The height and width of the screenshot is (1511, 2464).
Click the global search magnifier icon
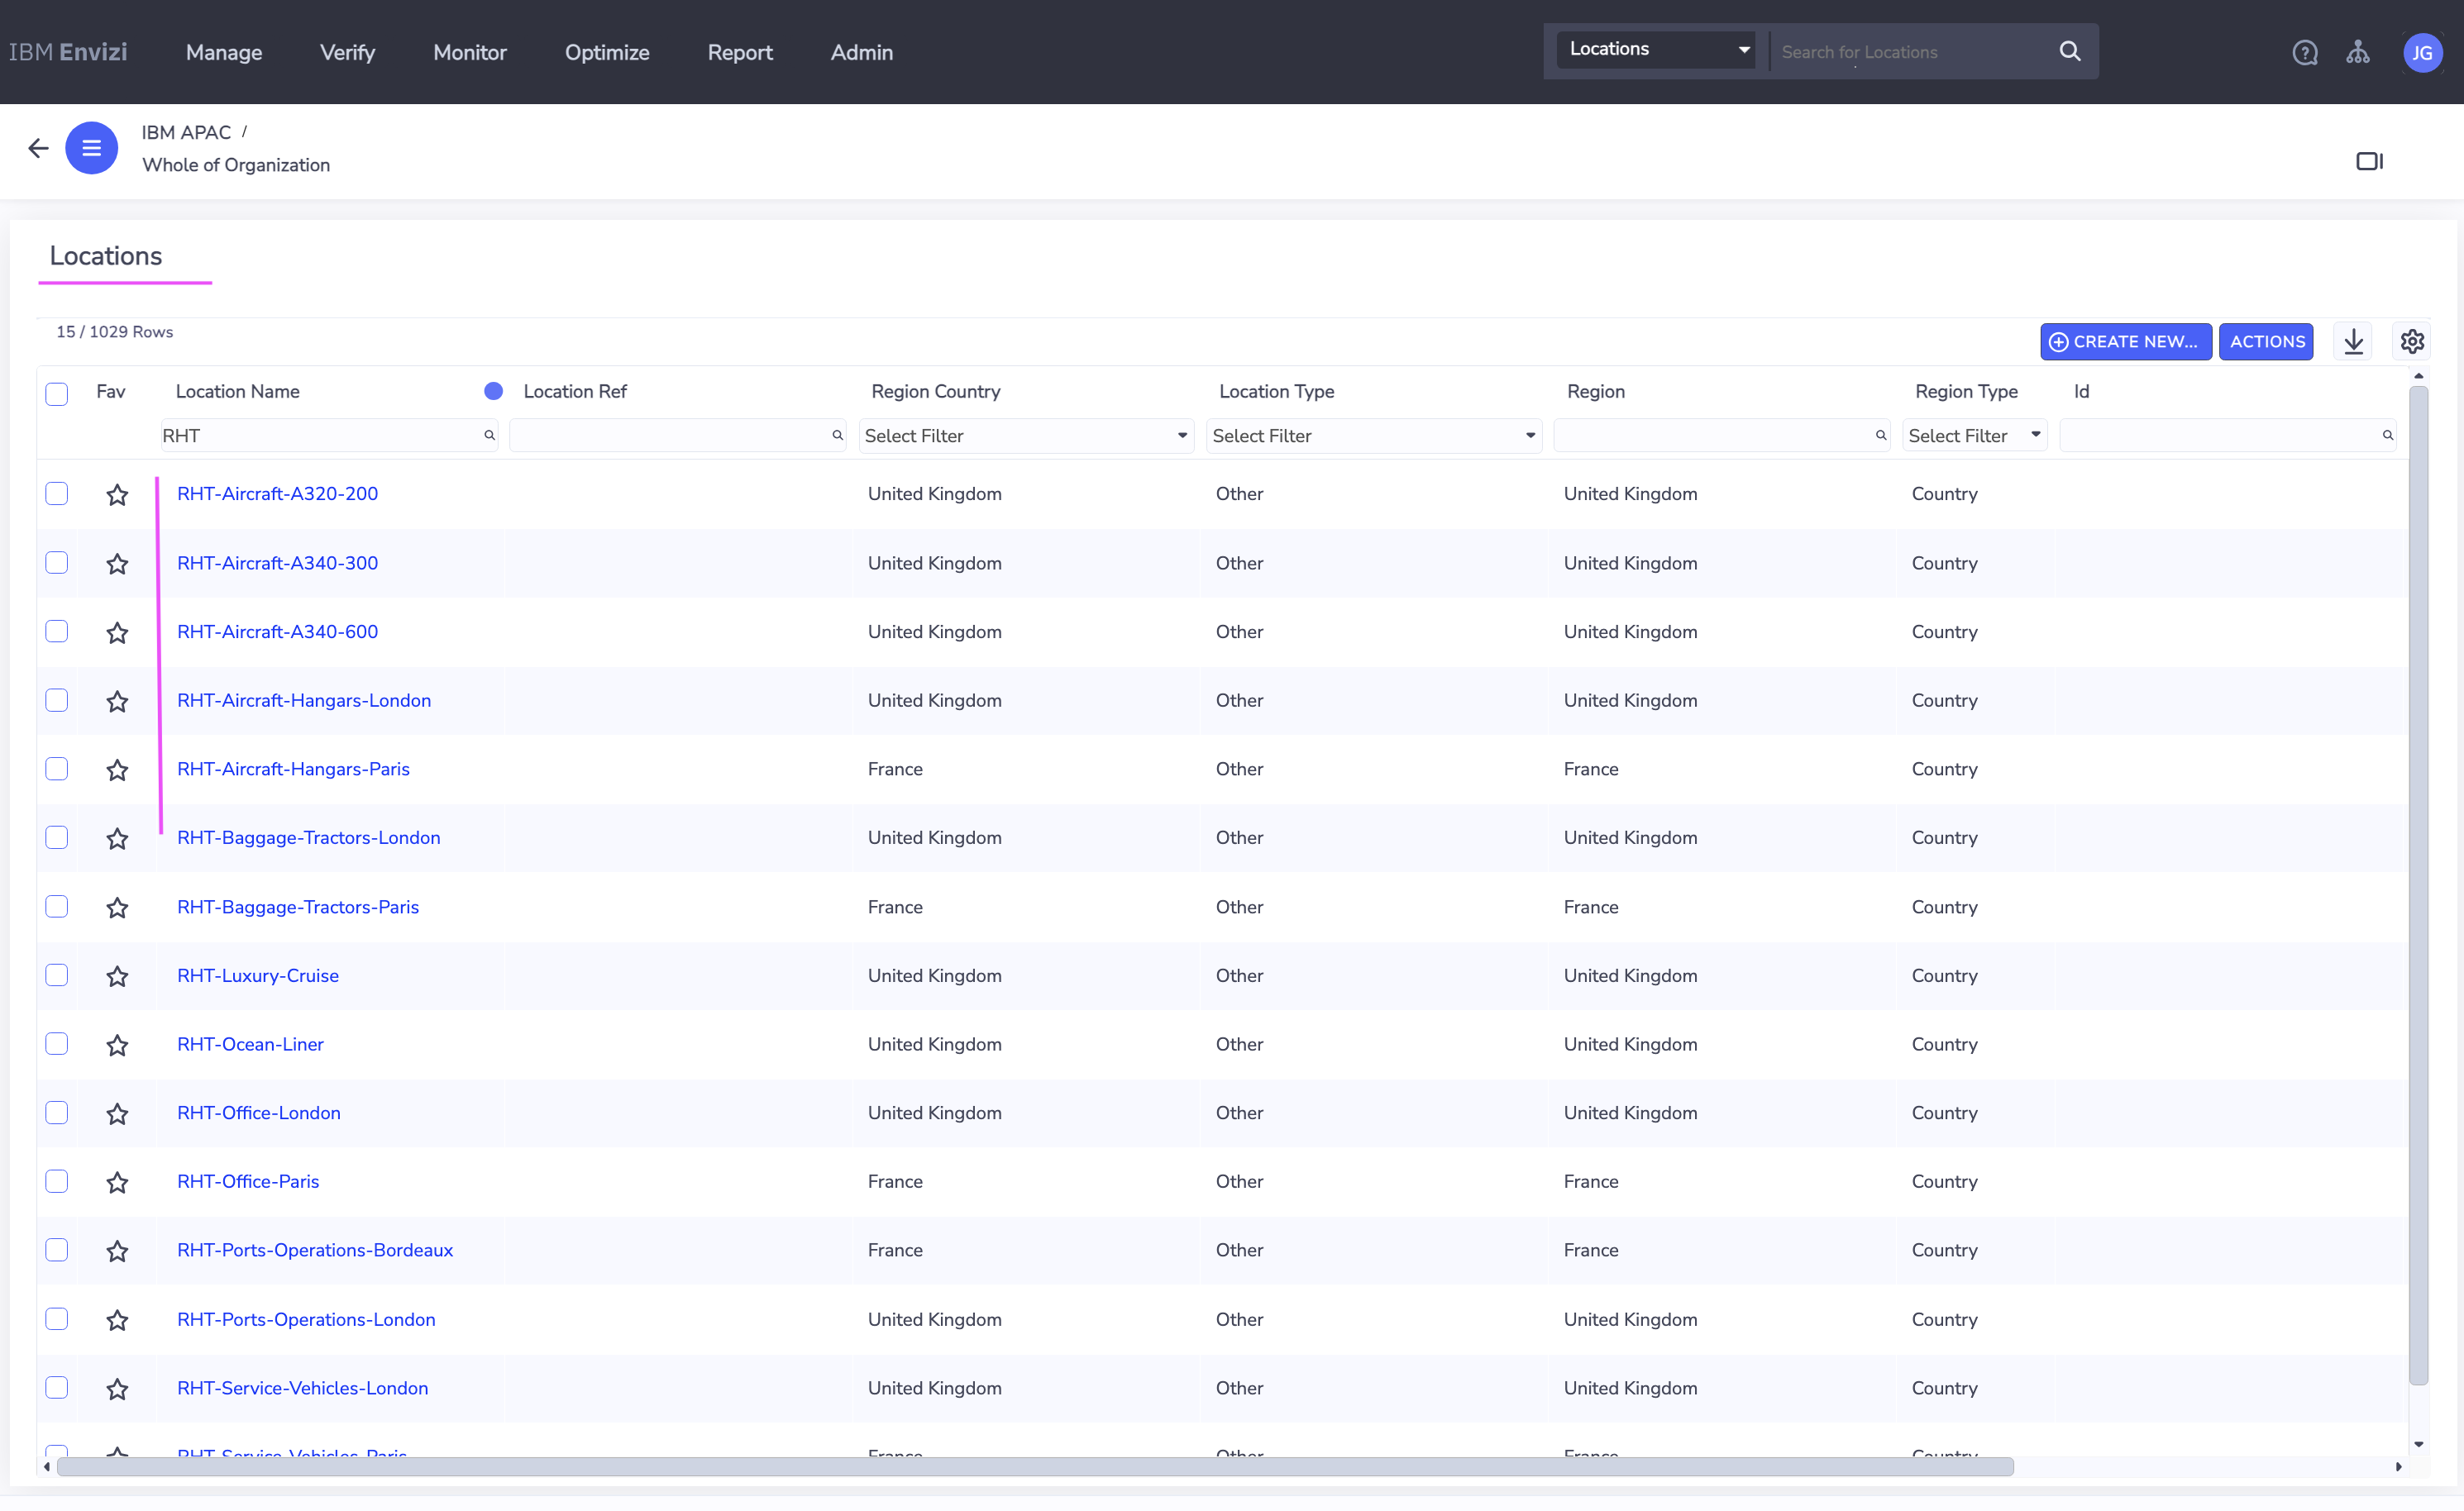coord(2069,51)
